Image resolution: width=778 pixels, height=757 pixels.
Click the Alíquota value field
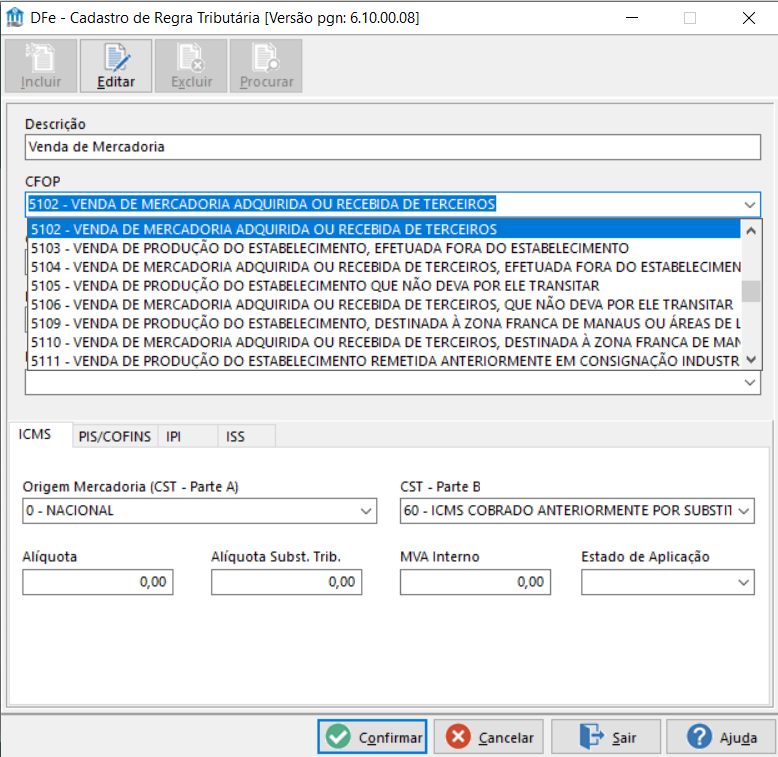(x=98, y=582)
